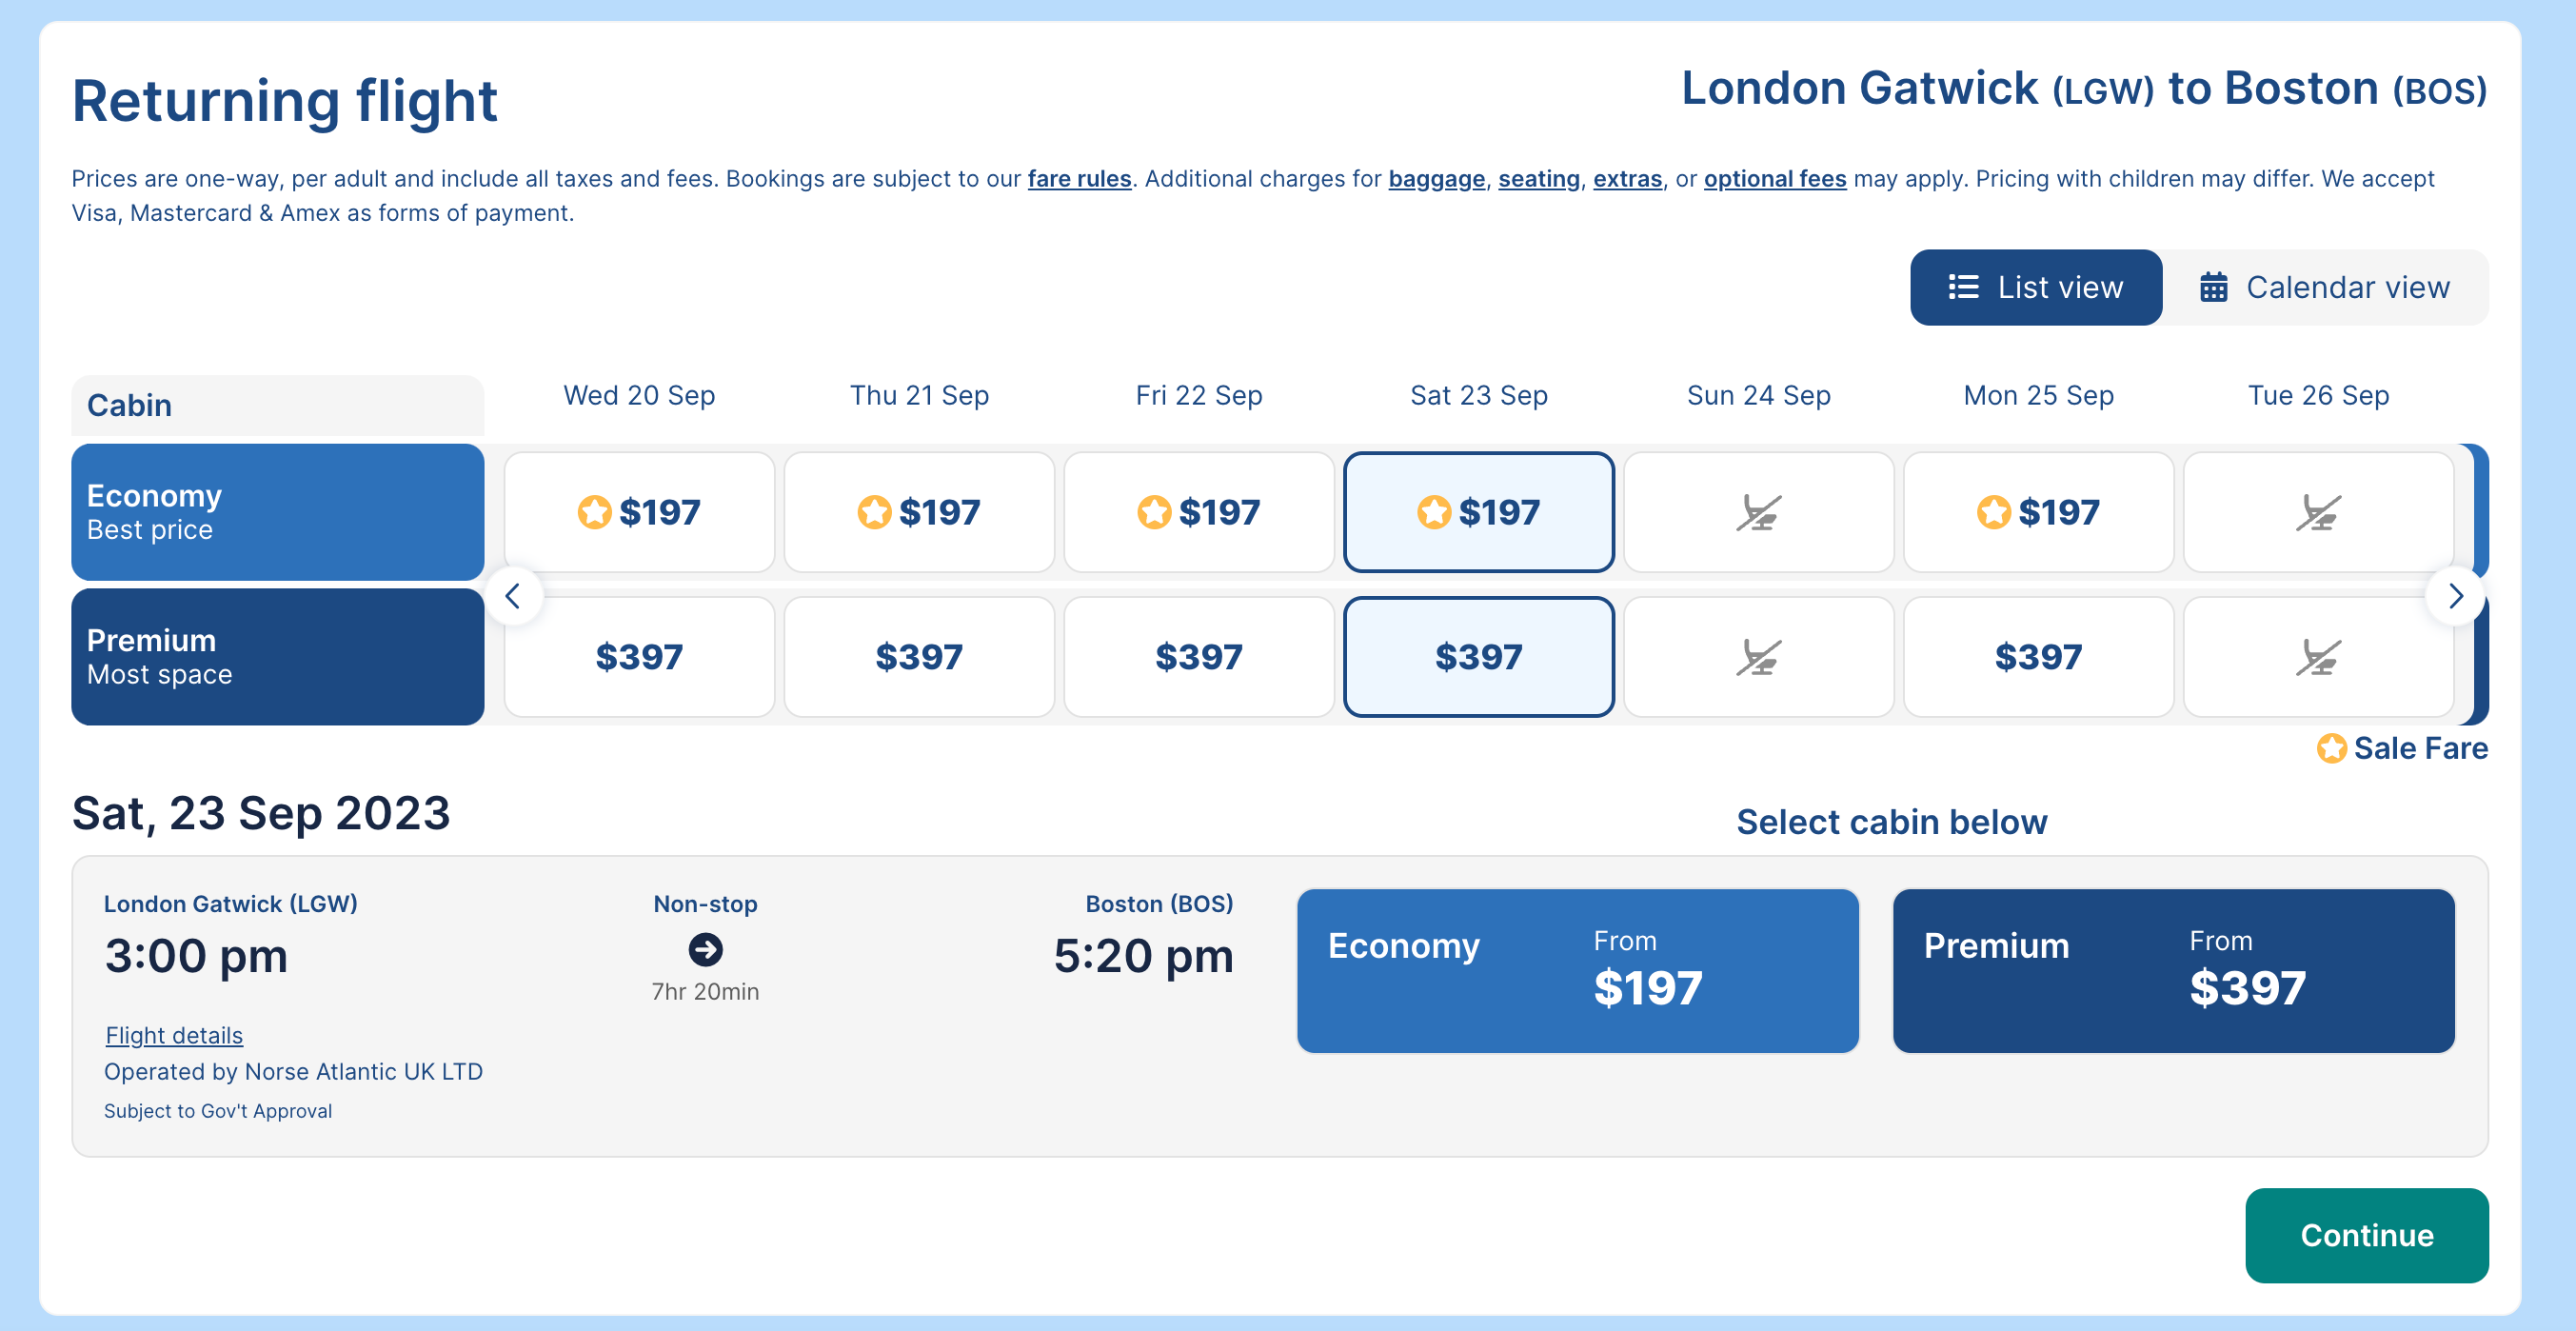Screen dimensions: 2576x1331
Task: Click the list view icon
Action: (x=1963, y=288)
